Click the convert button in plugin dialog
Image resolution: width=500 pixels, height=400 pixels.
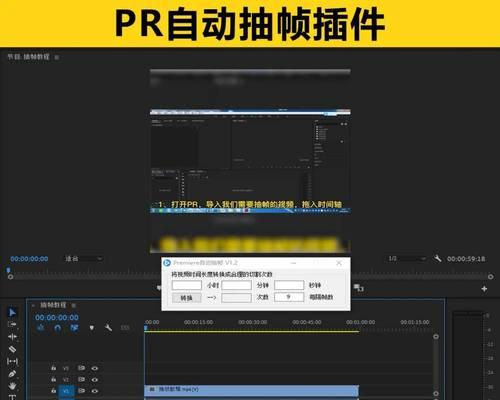tap(187, 298)
